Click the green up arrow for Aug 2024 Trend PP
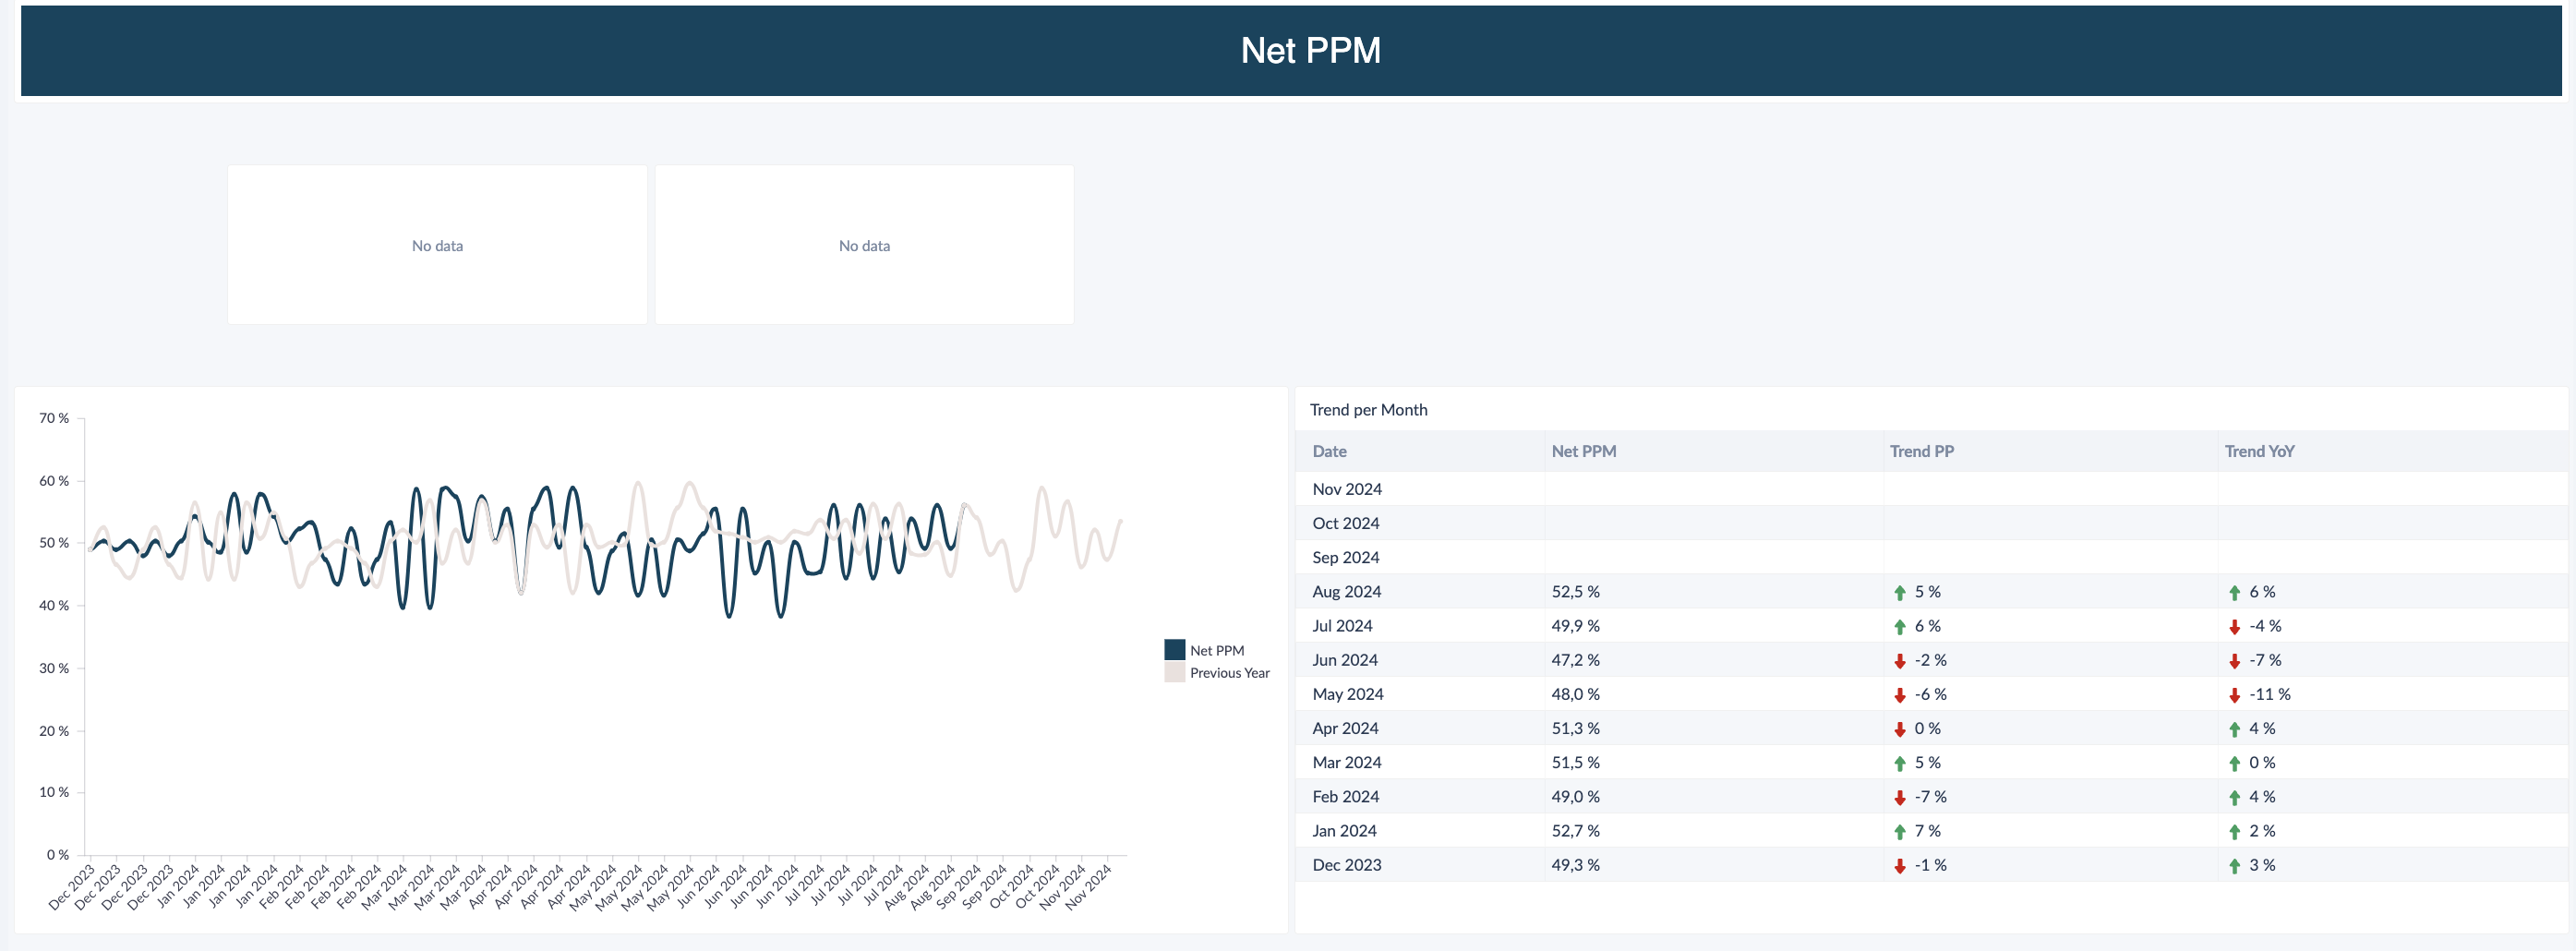 pos(1900,593)
